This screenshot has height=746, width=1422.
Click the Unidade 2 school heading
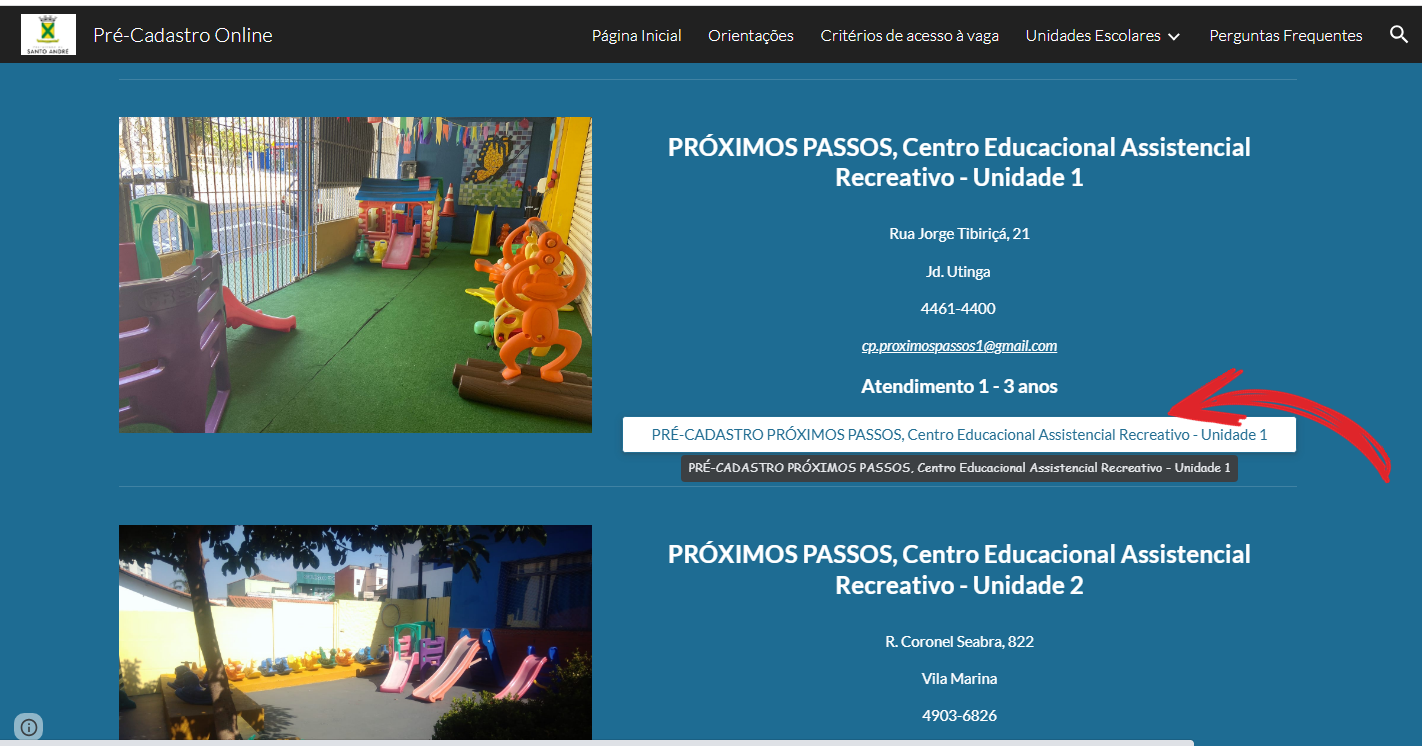click(959, 569)
